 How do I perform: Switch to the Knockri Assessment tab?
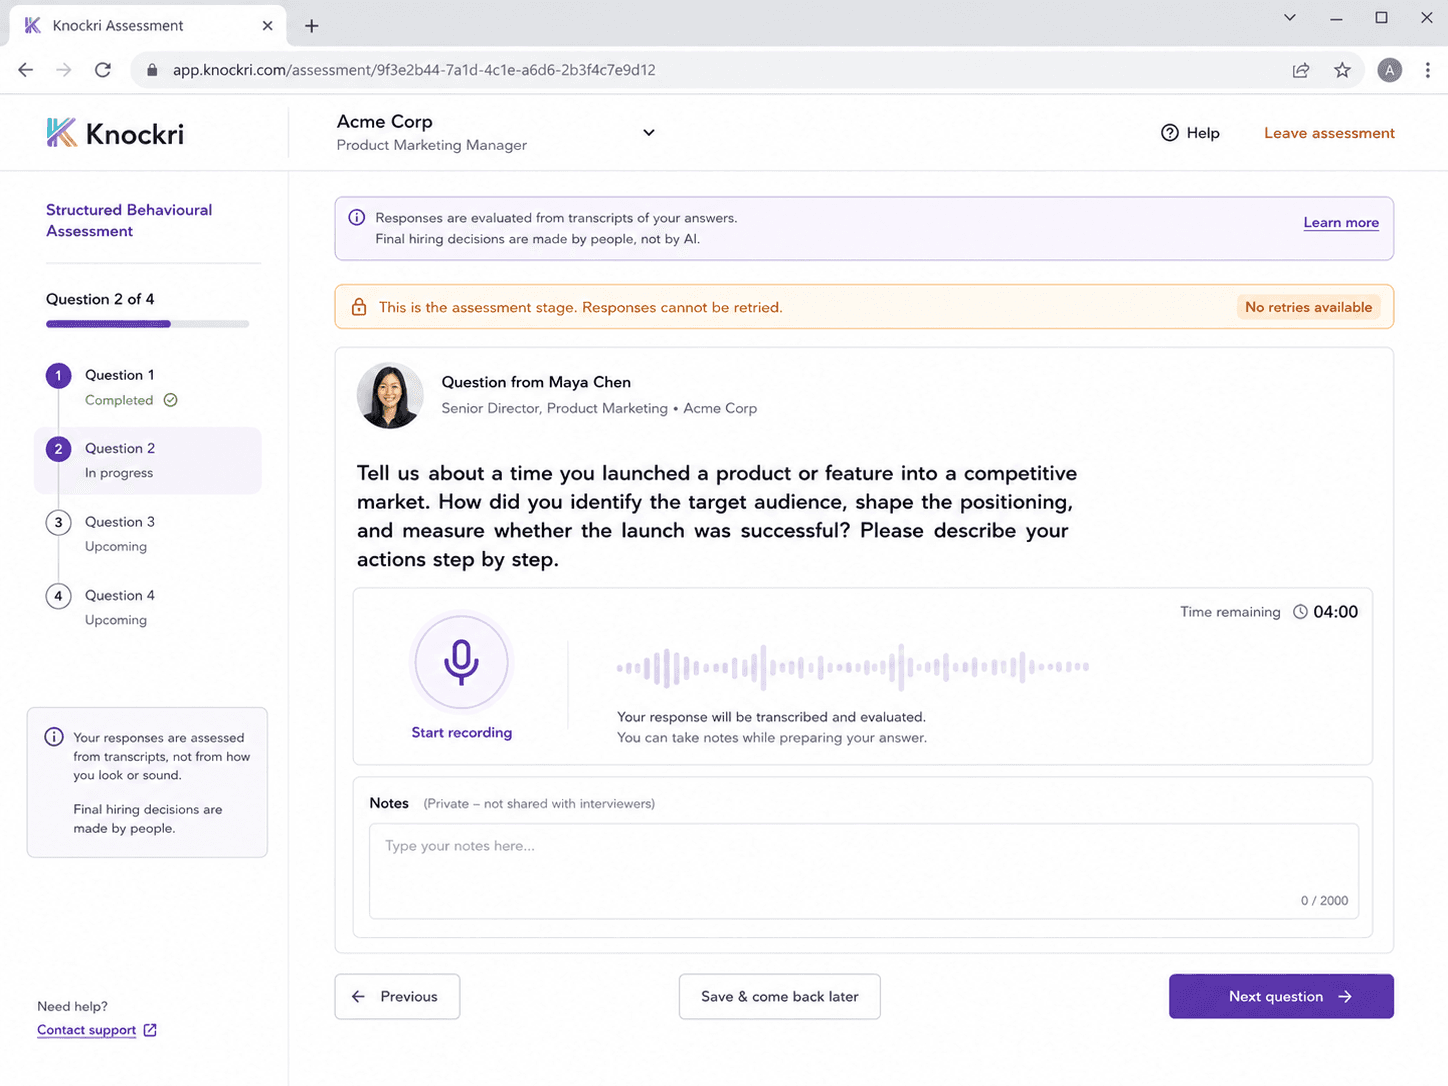[x=148, y=25]
